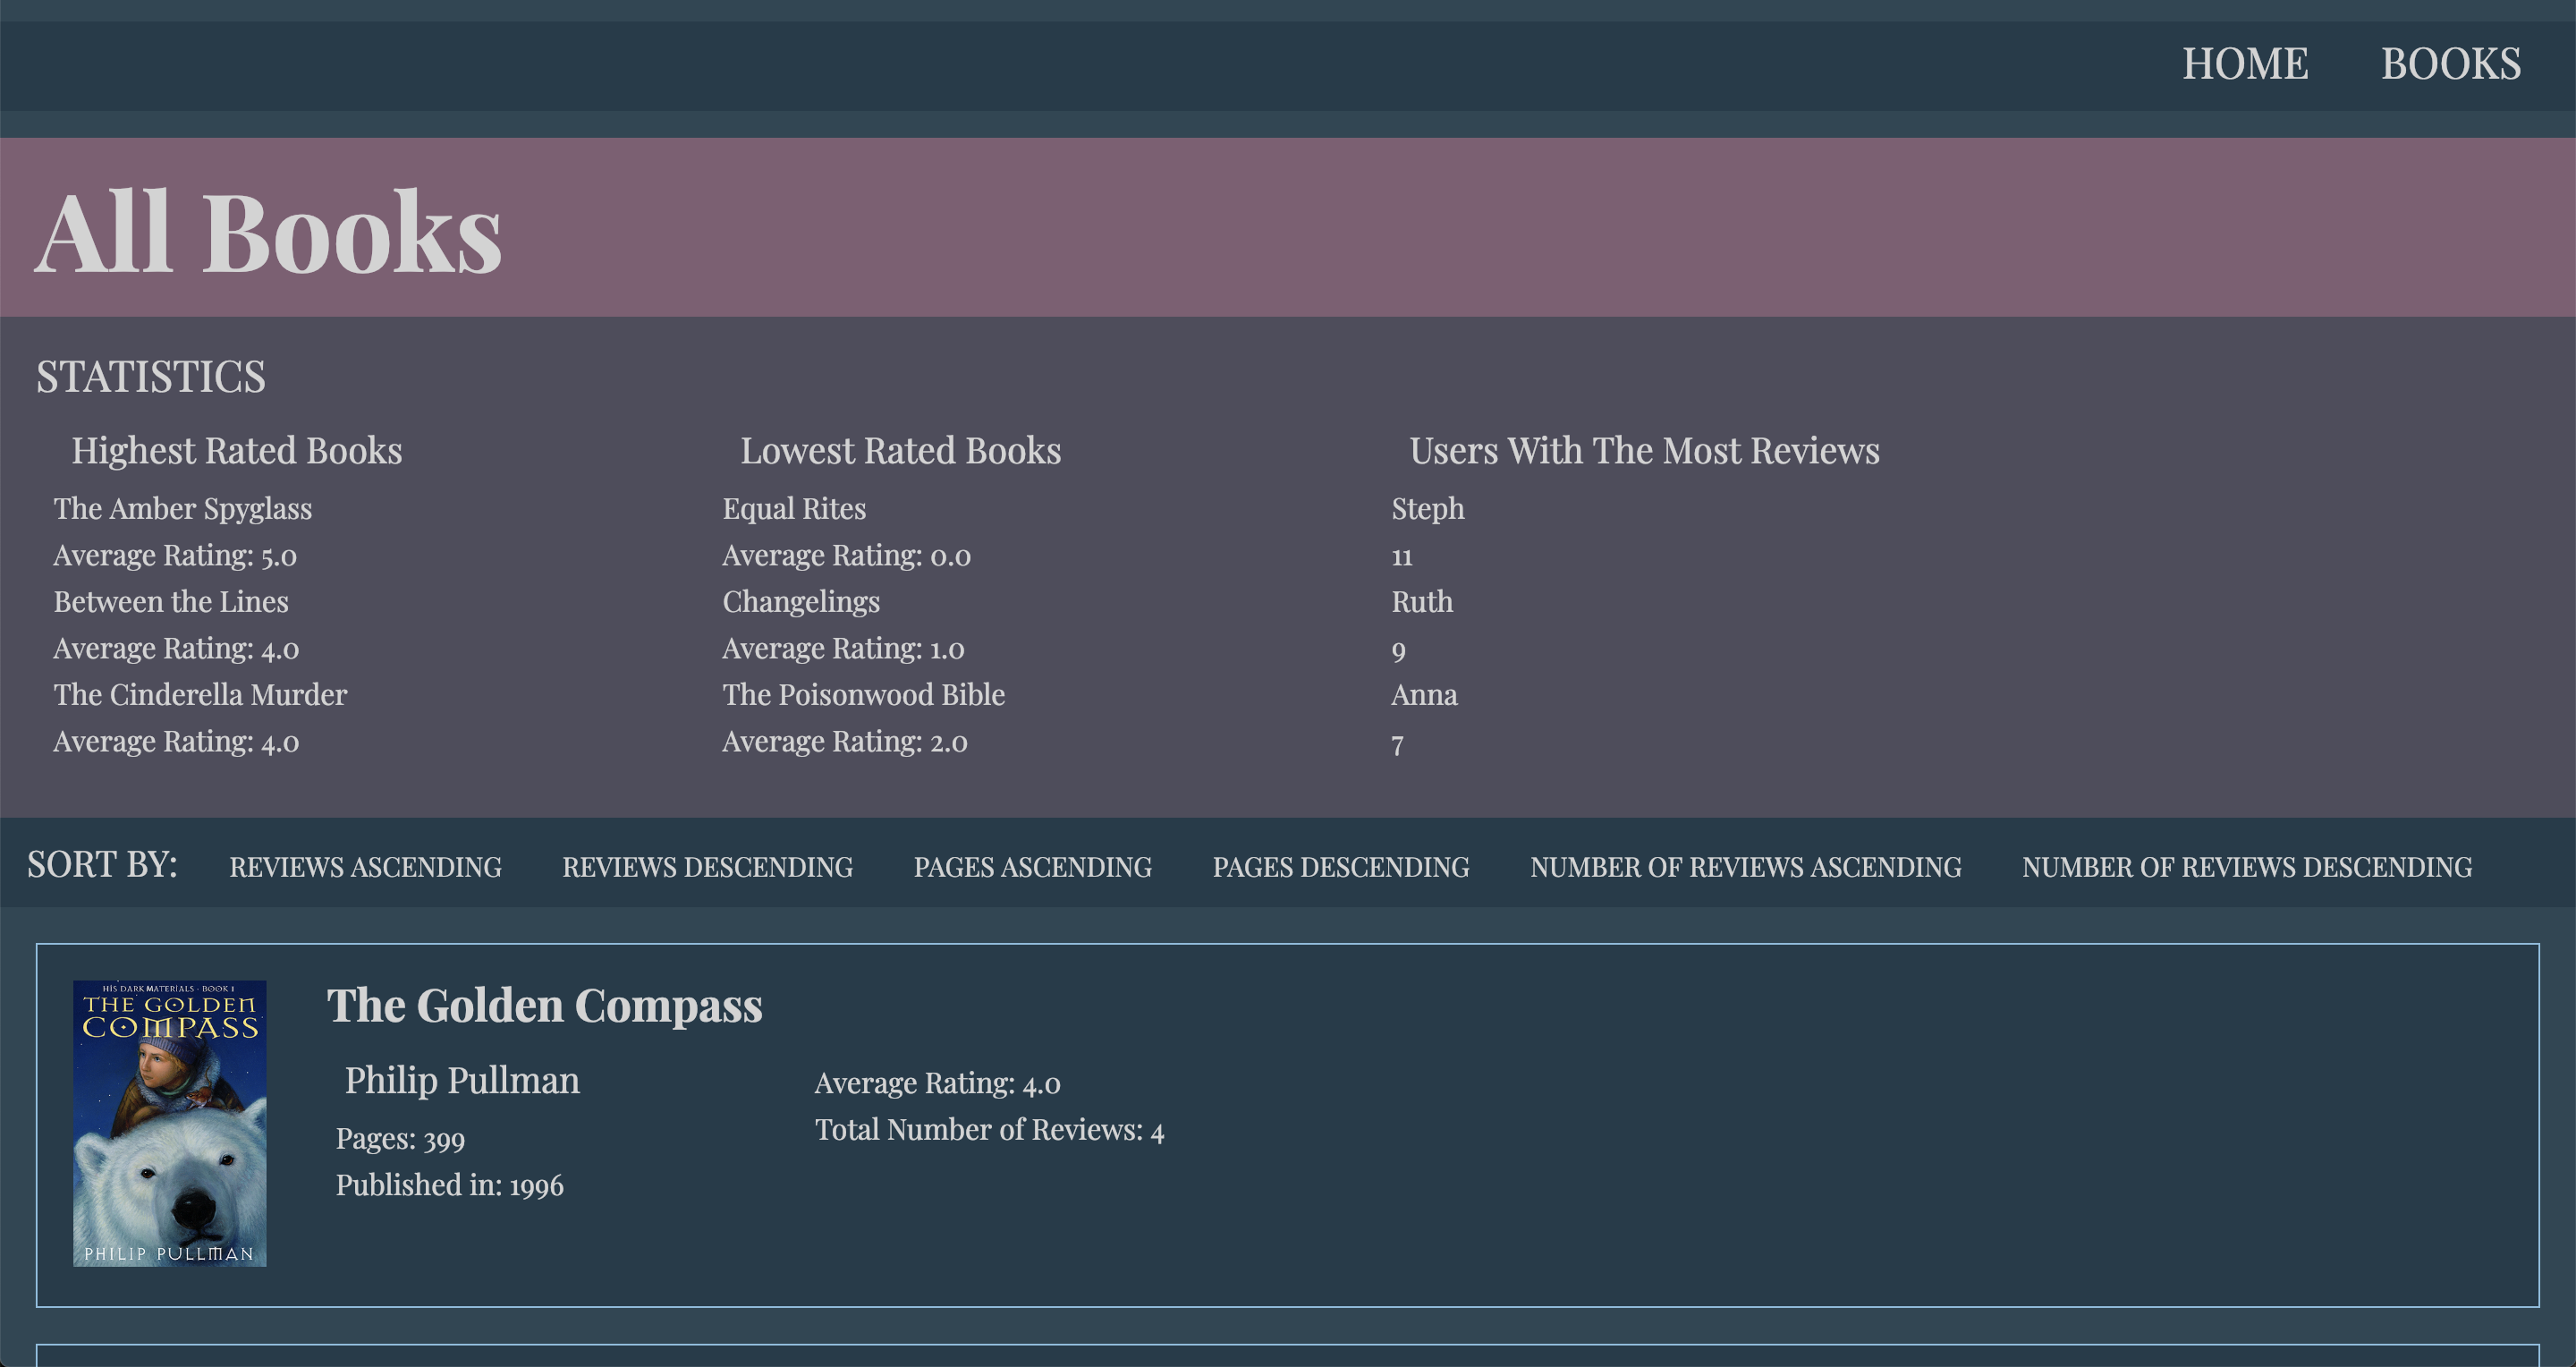Viewport: 2576px width, 1367px height.
Task: Go to the BOOKS navigation link
Action: (2450, 64)
